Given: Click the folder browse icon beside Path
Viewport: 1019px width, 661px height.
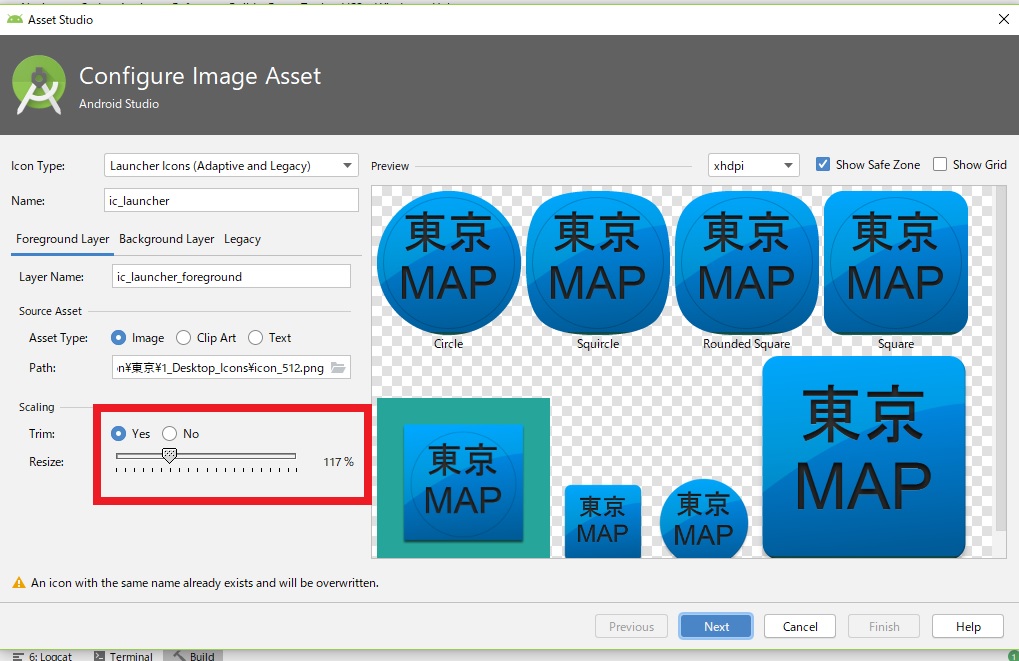Looking at the screenshot, I should coord(339,368).
